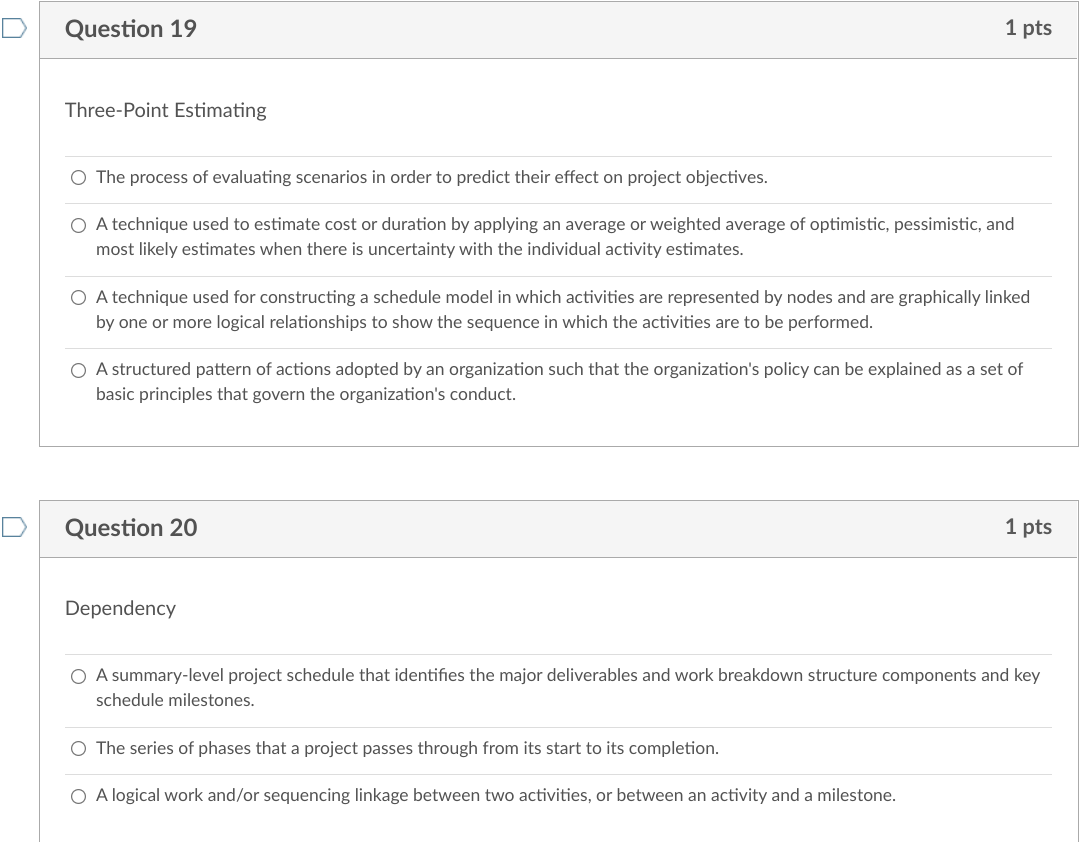Select the structured pattern of actions option
Screen dimensions: 1080x842
click(78, 369)
